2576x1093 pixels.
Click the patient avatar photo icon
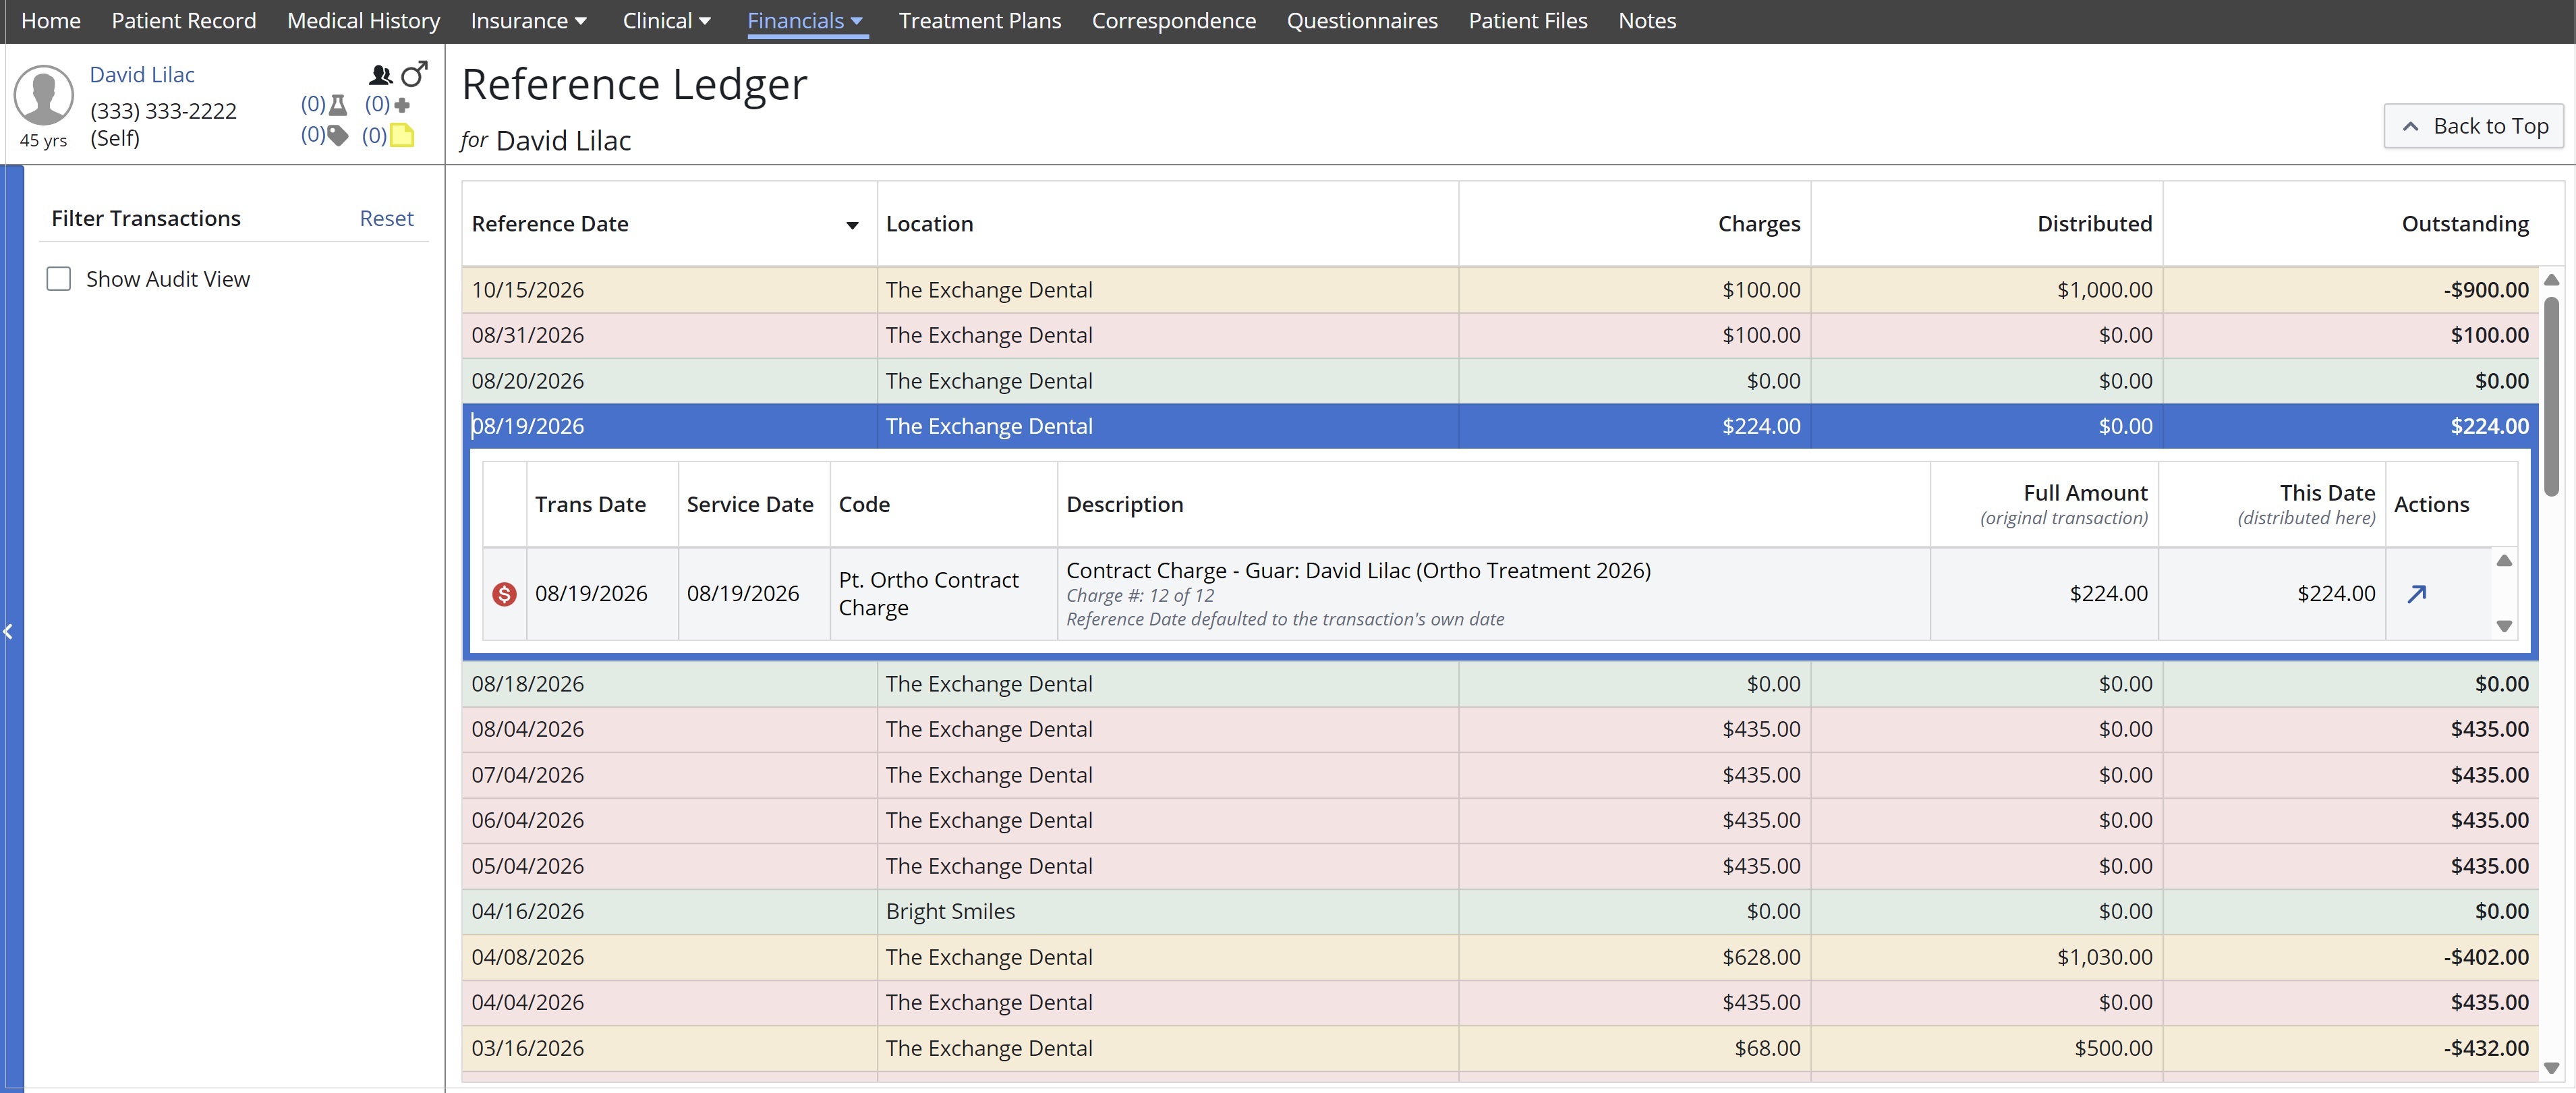coord(44,96)
